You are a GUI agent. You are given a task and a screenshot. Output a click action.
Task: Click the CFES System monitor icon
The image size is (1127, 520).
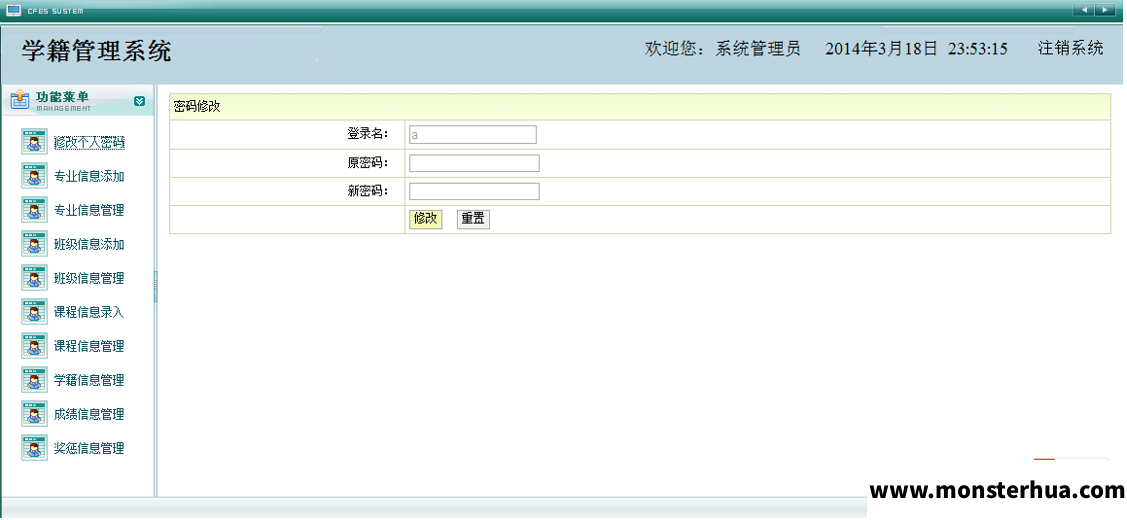tap(14, 10)
